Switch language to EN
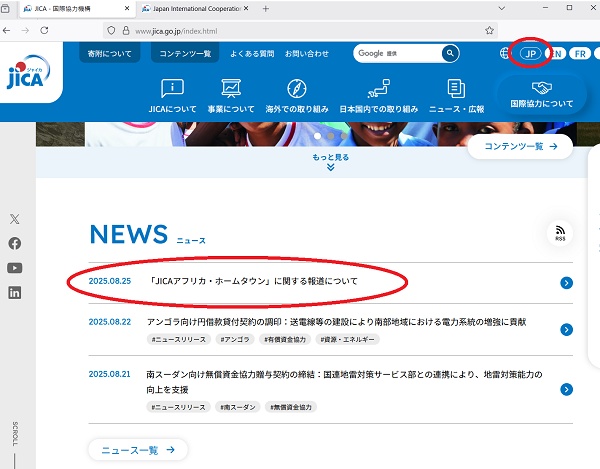600x469 pixels. pyautogui.click(x=555, y=54)
